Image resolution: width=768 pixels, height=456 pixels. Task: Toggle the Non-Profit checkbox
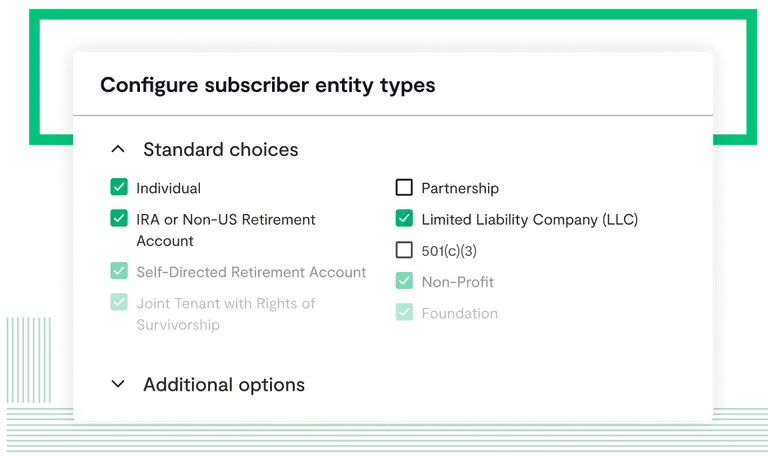click(404, 281)
